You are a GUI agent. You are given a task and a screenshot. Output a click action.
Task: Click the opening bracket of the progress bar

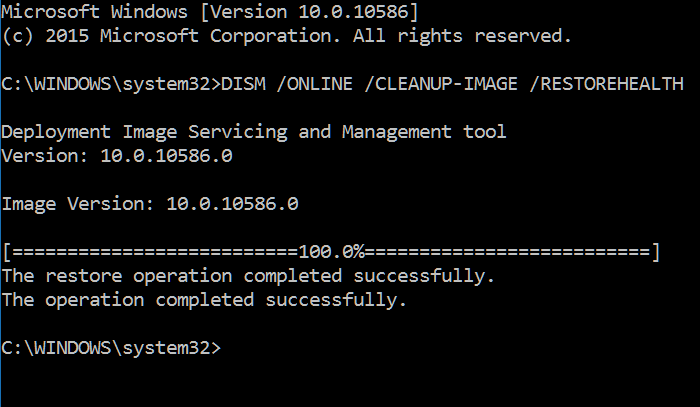(7, 252)
